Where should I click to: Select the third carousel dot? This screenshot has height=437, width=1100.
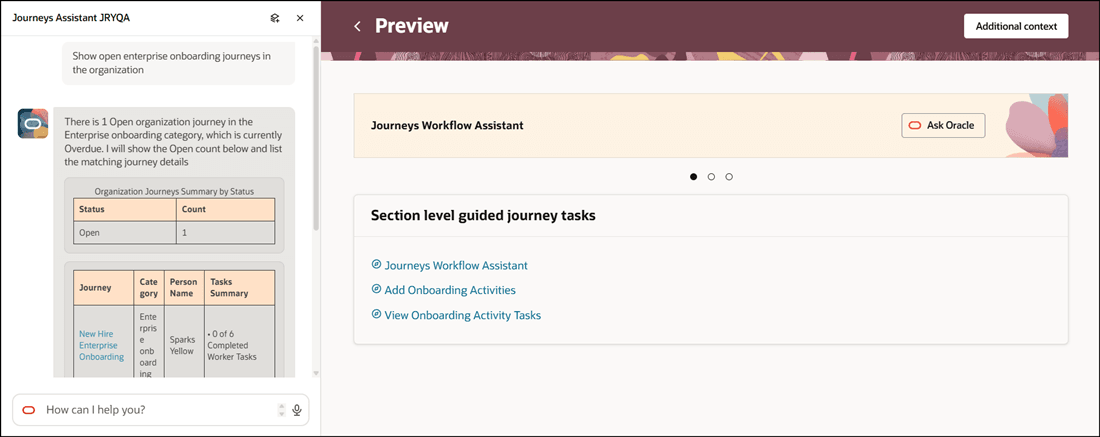(729, 177)
